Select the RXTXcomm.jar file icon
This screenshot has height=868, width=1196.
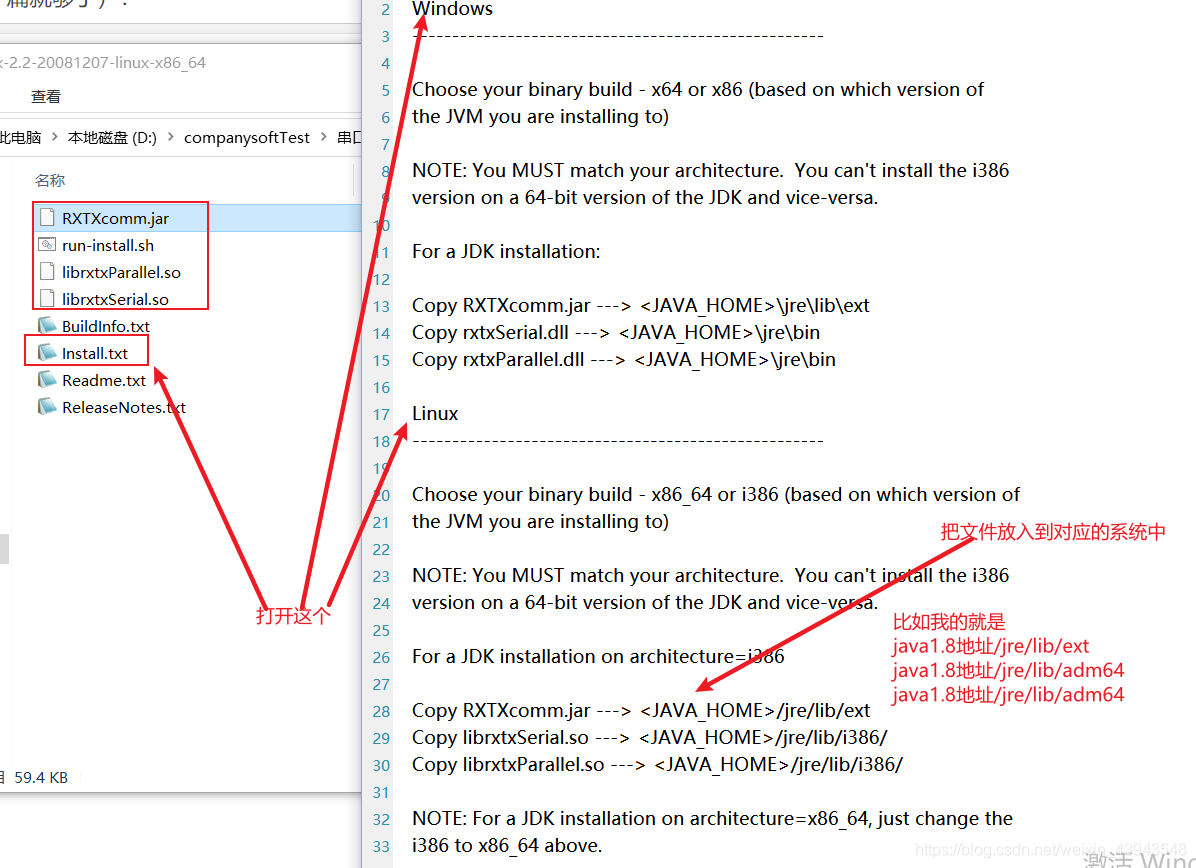[x=47, y=218]
